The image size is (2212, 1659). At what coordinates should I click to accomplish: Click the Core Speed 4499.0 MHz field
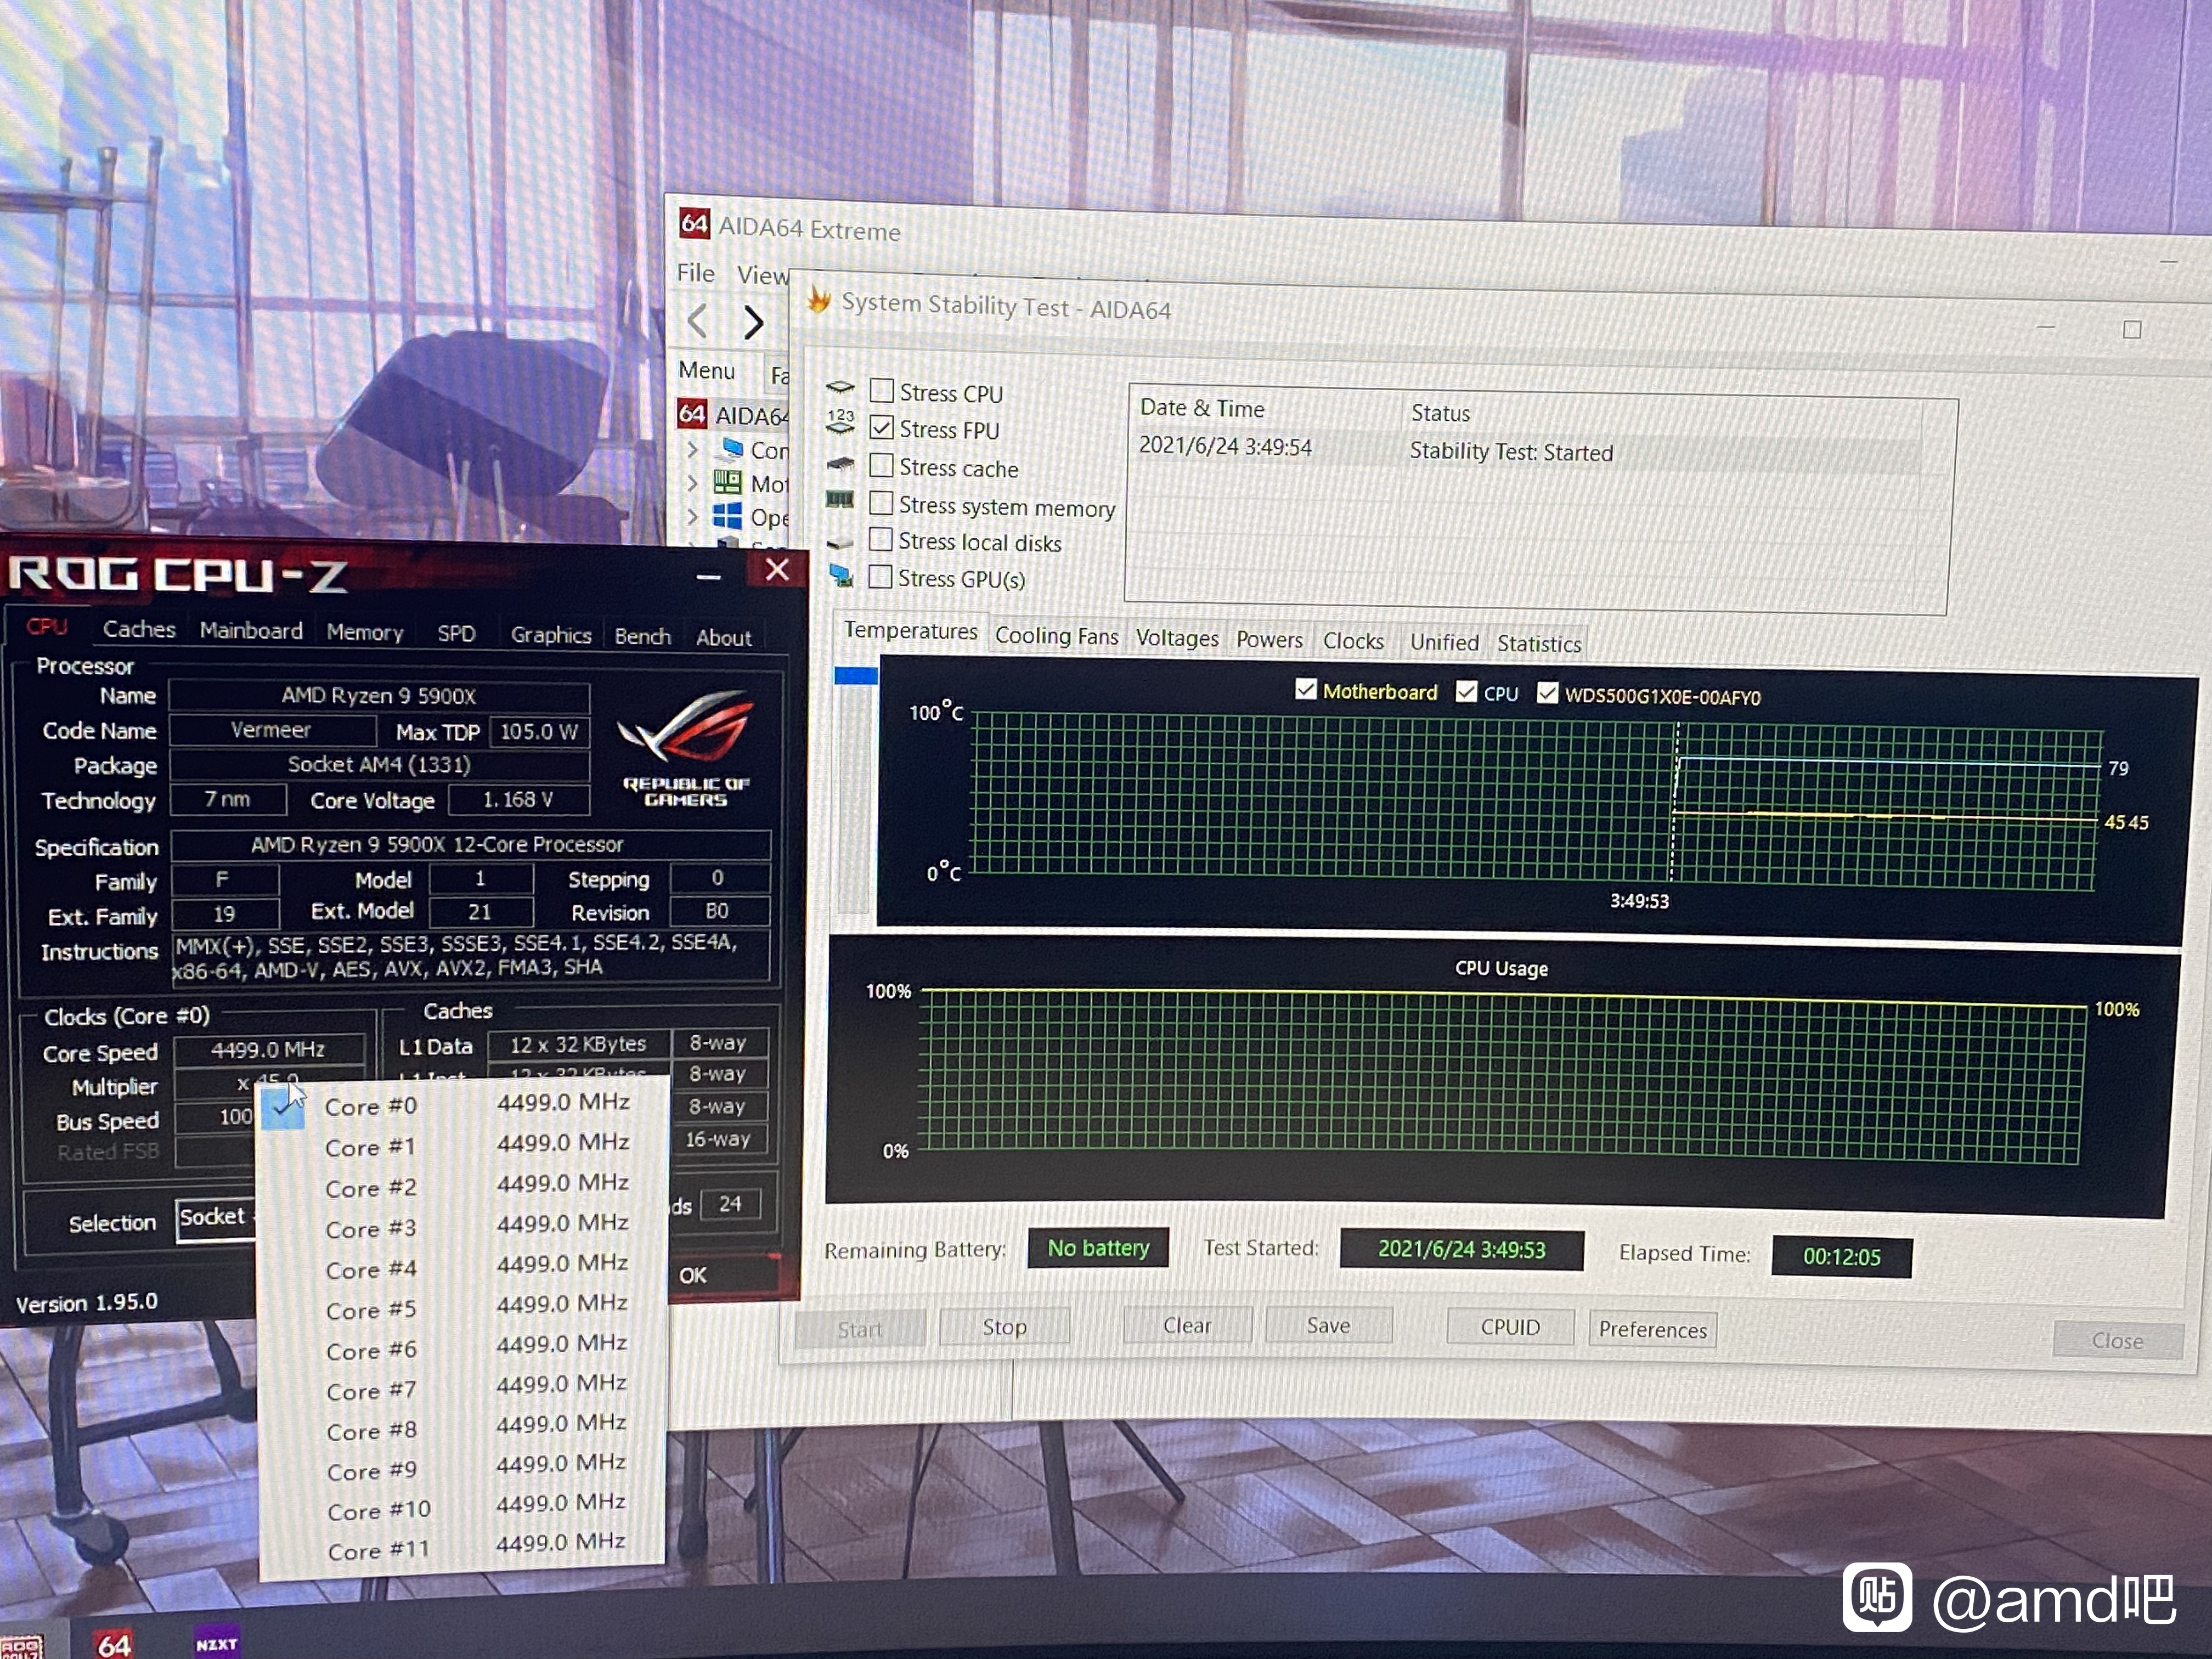point(268,1050)
